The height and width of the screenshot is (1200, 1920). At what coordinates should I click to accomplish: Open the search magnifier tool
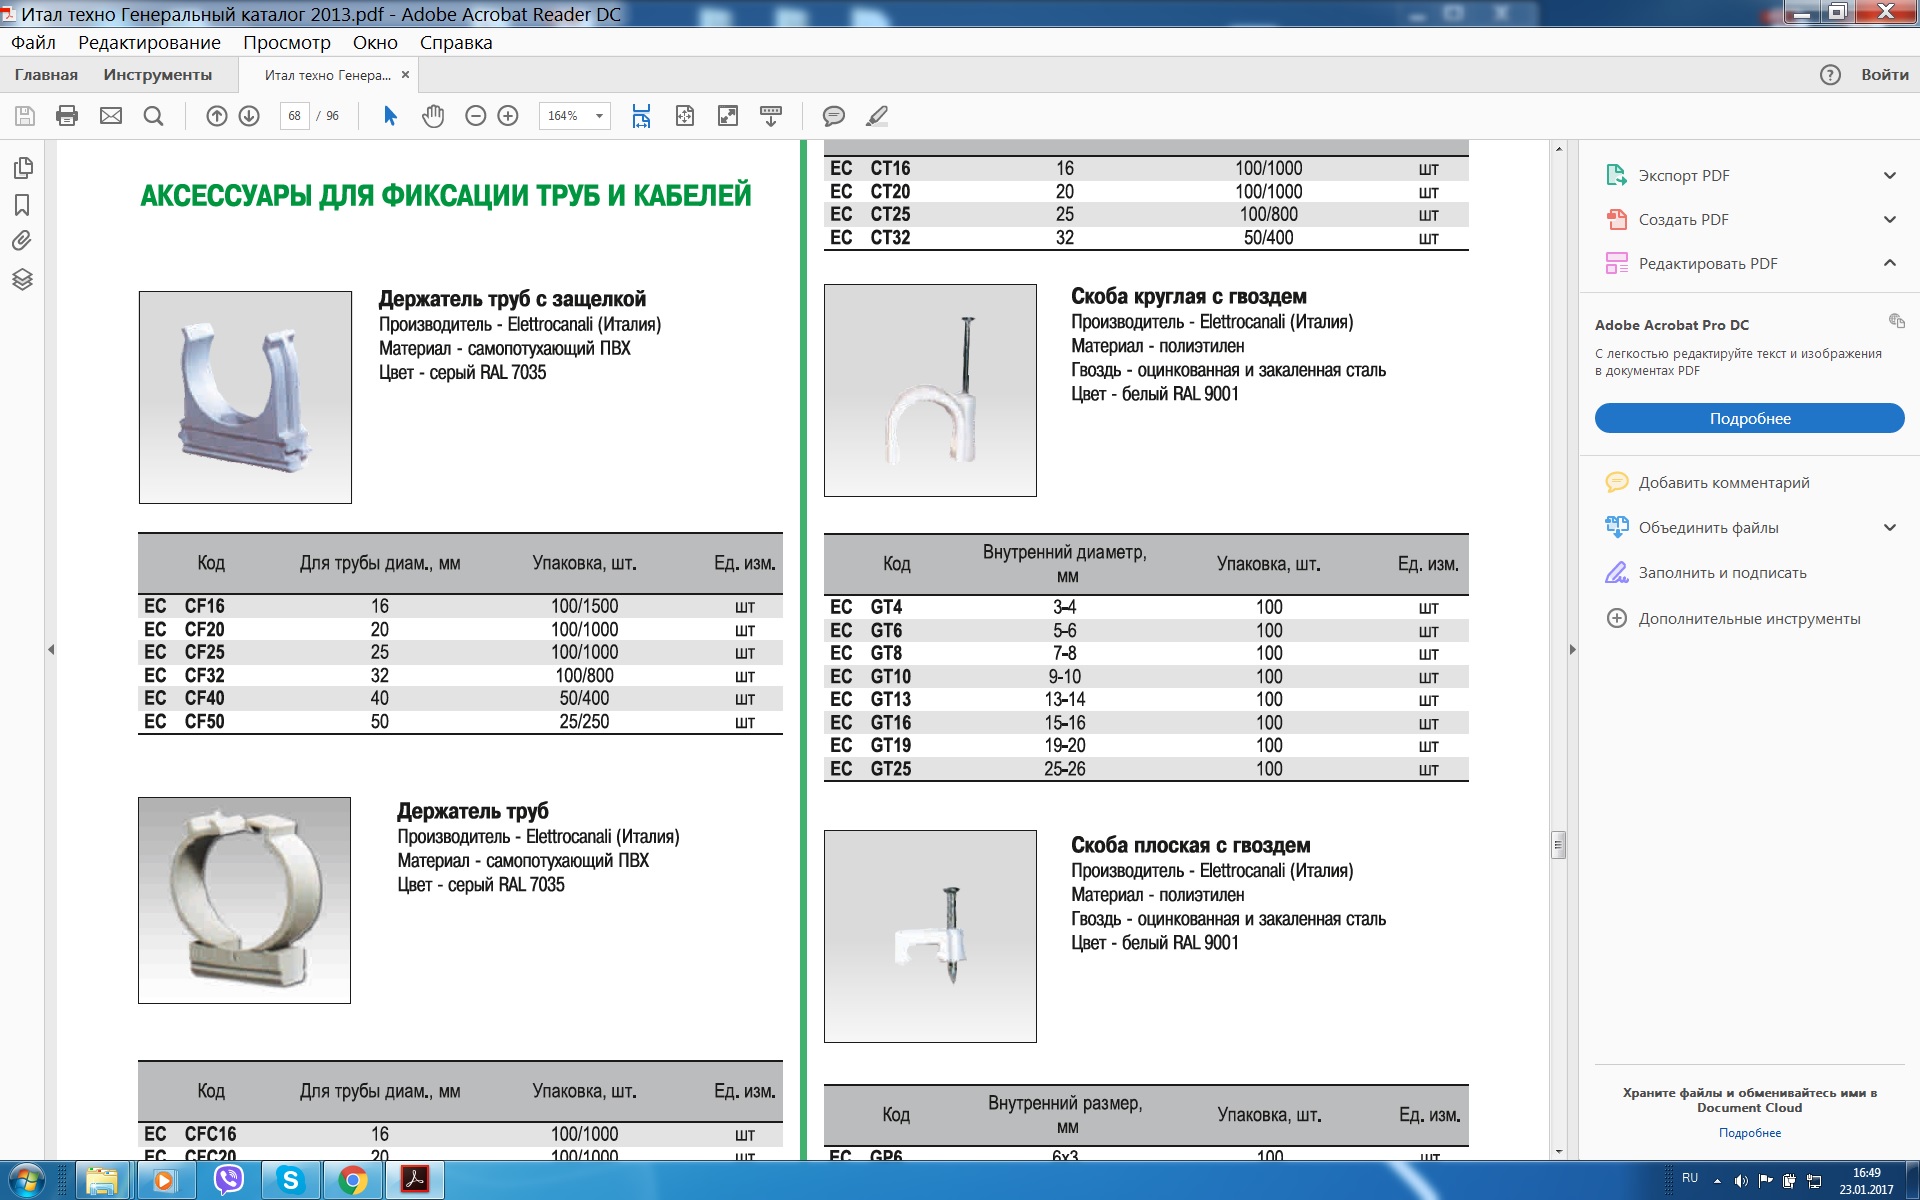153,116
